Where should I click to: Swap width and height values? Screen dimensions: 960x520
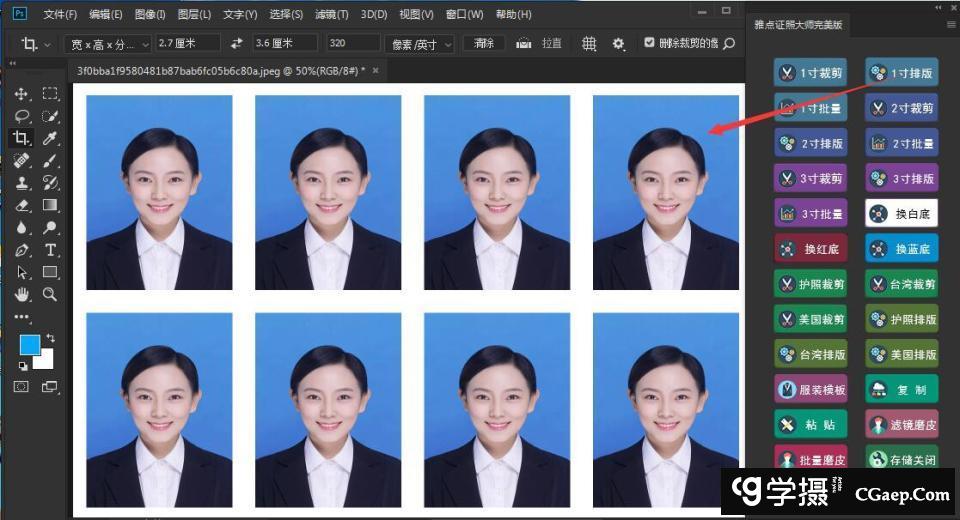click(x=236, y=43)
